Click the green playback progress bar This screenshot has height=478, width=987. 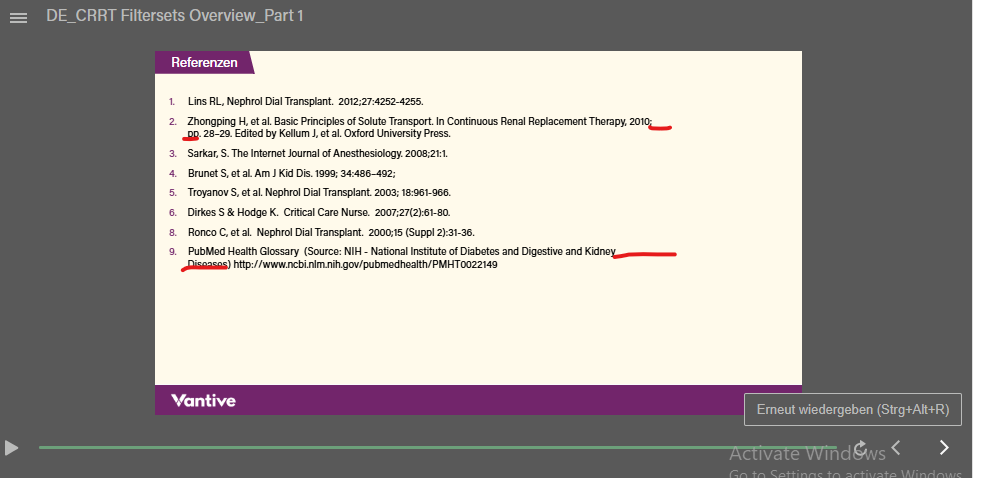click(x=437, y=448)
